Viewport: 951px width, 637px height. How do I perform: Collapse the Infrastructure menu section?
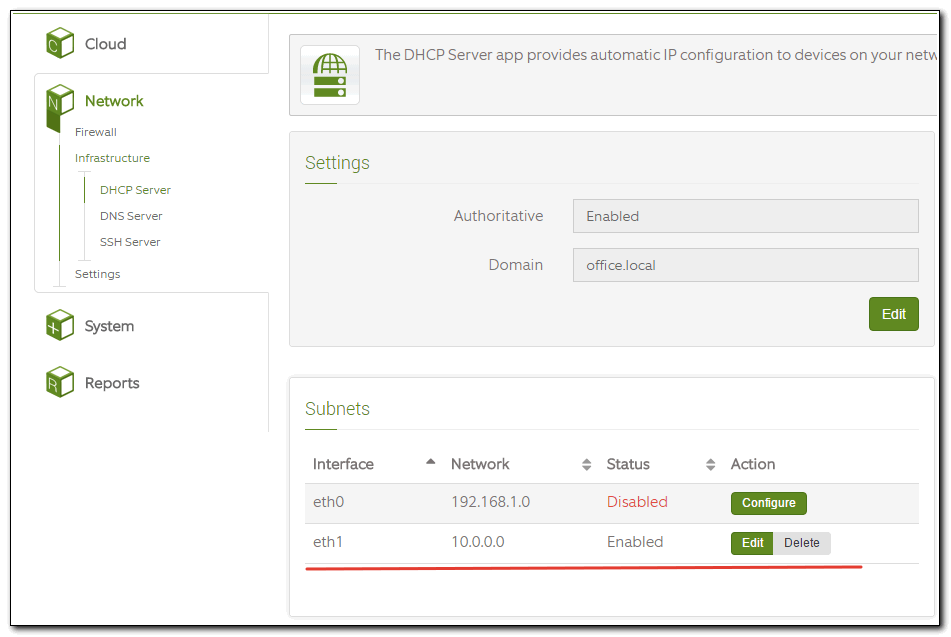coord(112,158)
